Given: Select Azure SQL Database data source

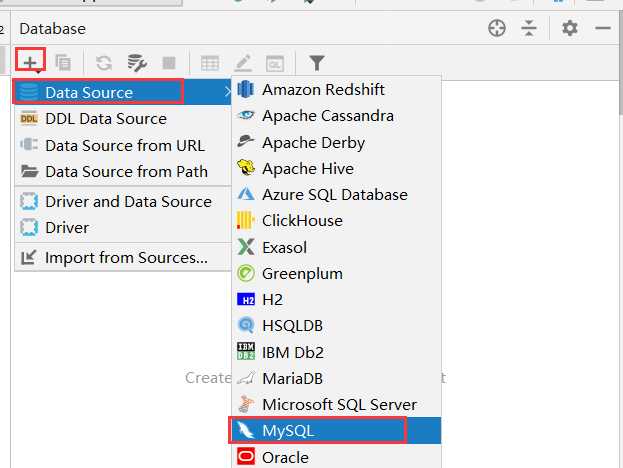Looking at the screenshot, I should point(337,195).
